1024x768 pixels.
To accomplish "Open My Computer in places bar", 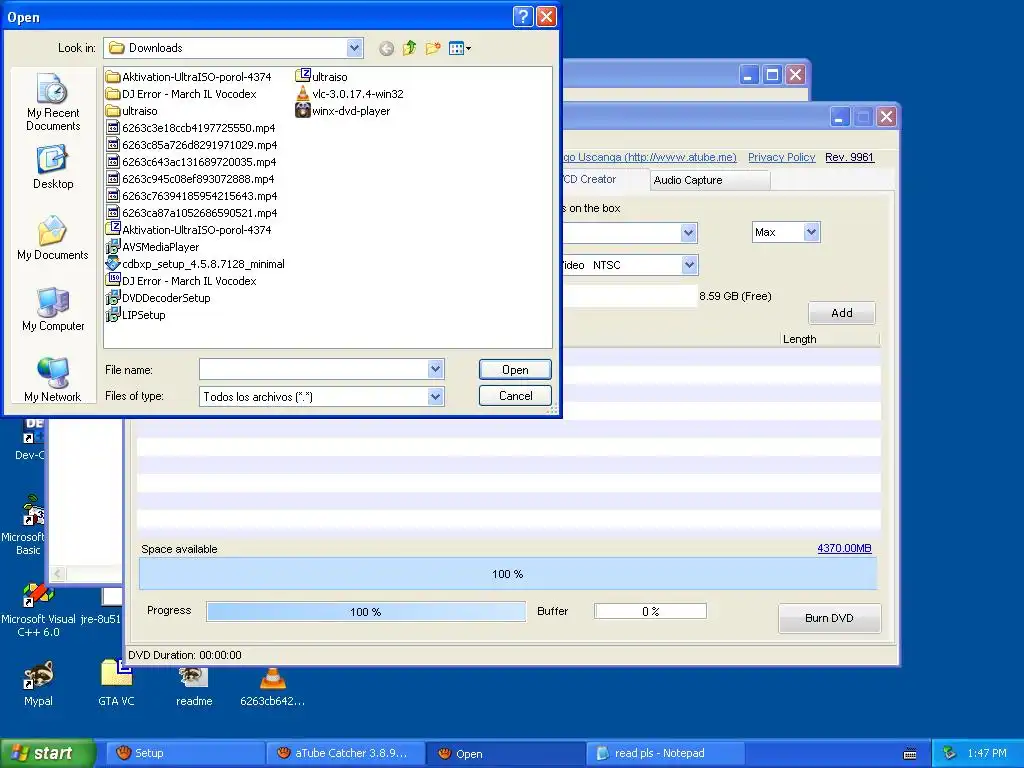I will pyautogui.click(x=53, y=310).
